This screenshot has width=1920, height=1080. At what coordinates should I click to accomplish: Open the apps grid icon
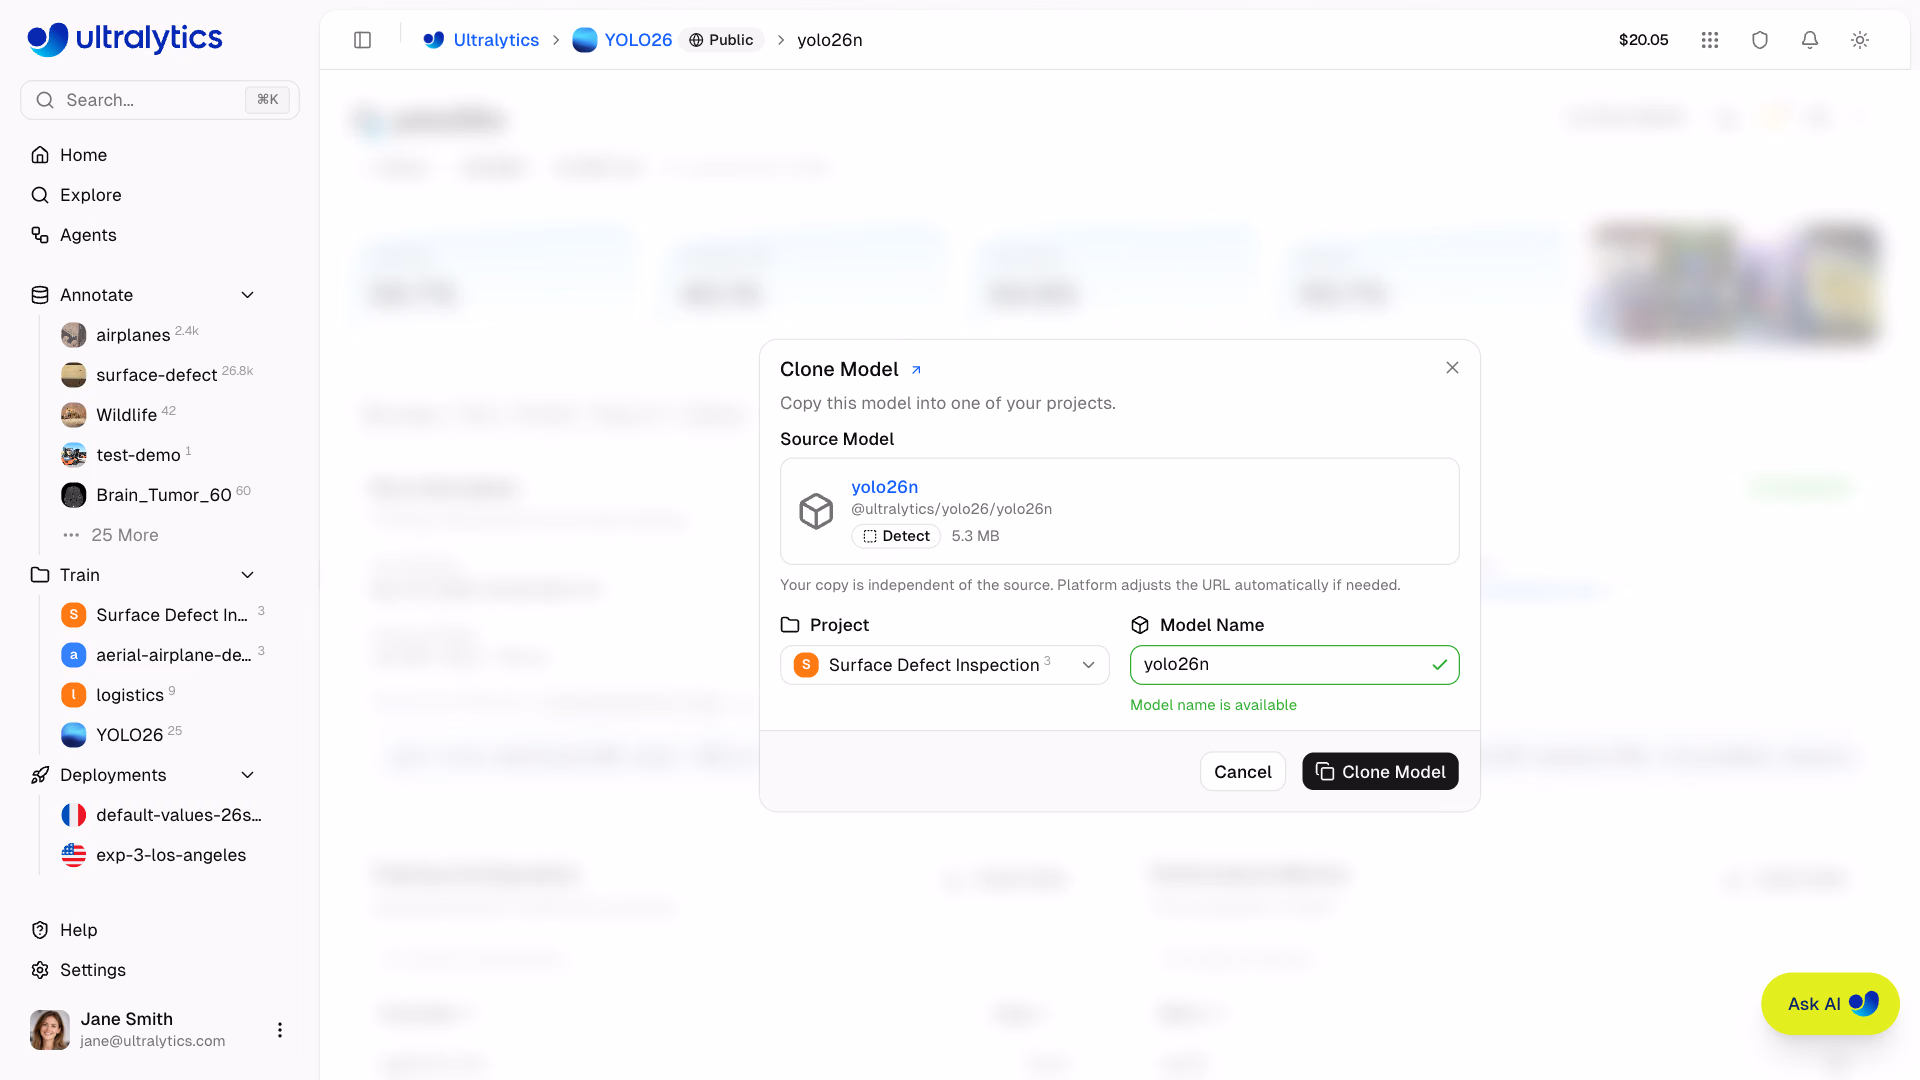click(x=1710, y=40)
